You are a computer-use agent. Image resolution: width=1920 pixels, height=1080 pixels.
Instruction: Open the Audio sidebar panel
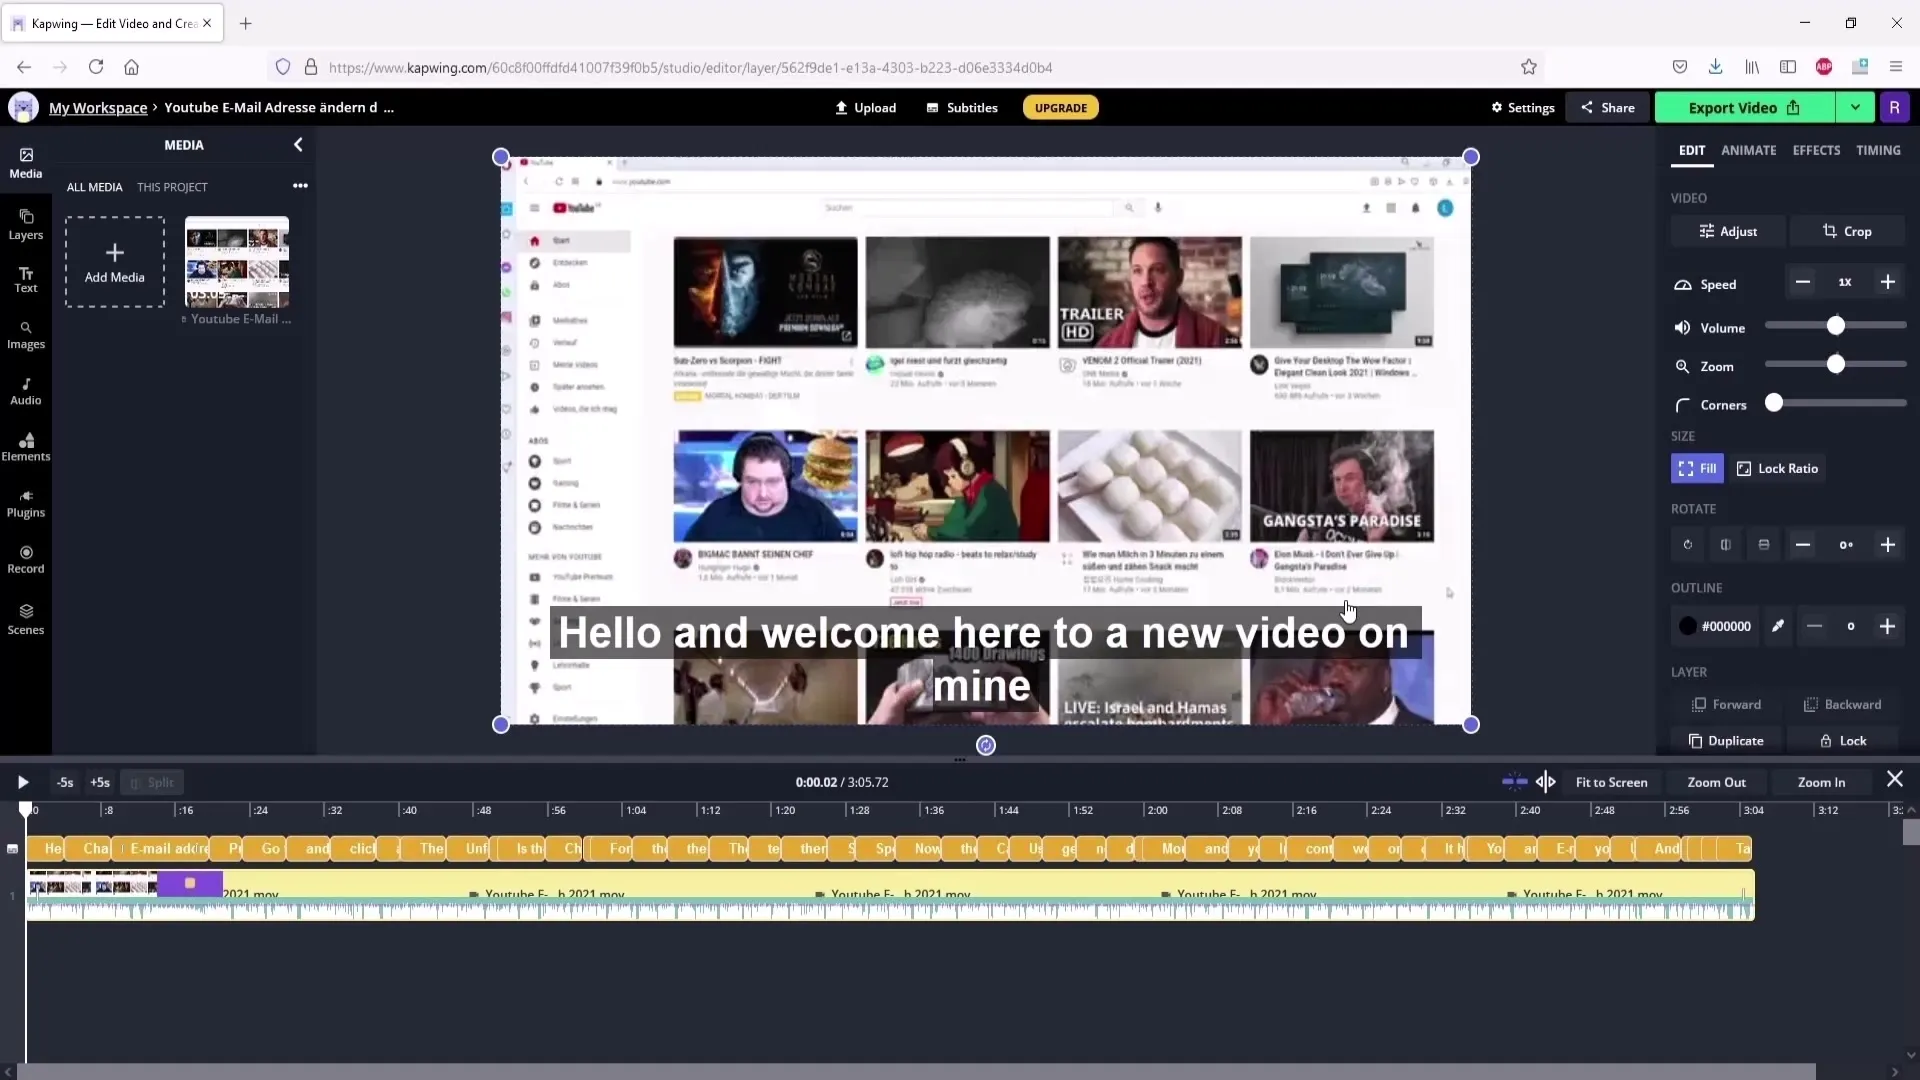[26, 392]
